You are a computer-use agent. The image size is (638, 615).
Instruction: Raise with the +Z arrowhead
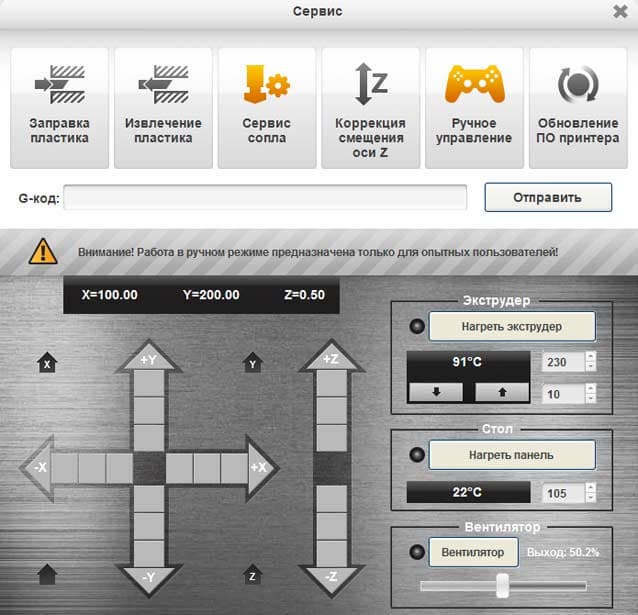[332, 357]
